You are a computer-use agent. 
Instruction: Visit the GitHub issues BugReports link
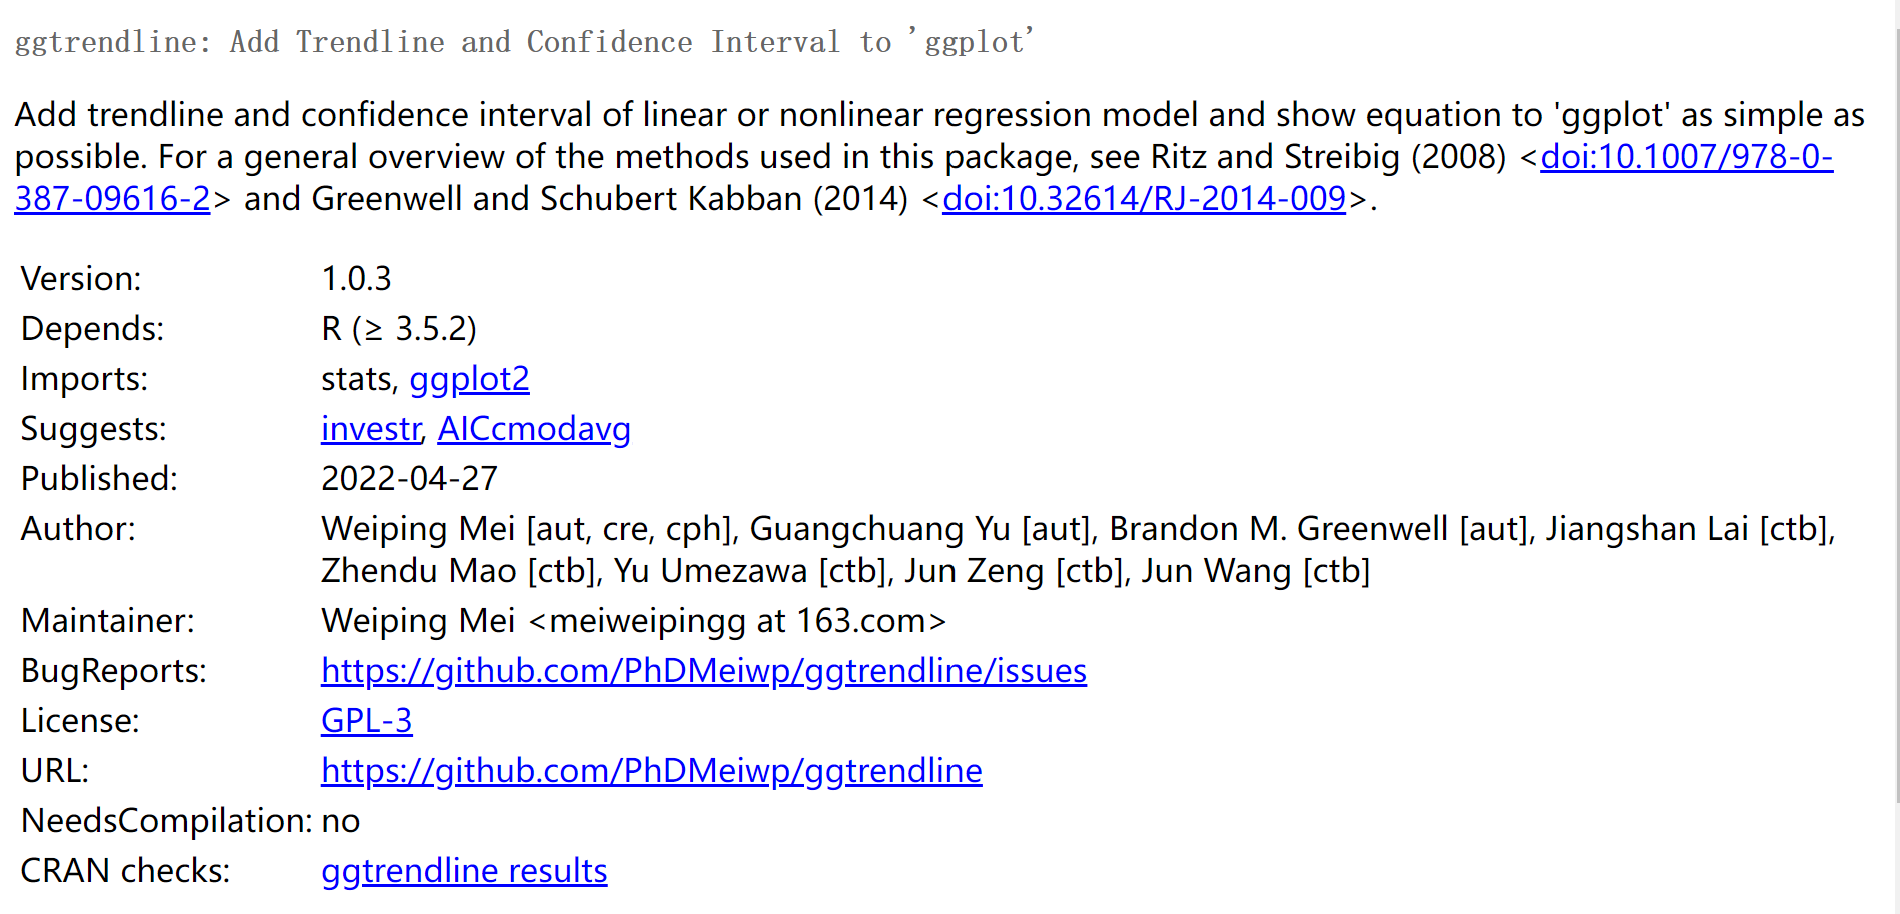pos(704,671)
